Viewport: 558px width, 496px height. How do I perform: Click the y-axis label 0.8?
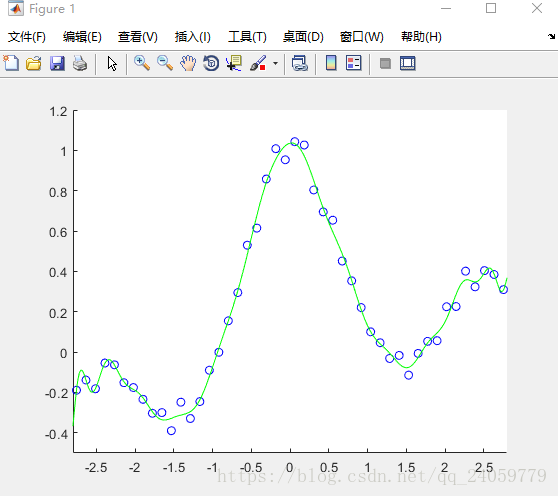58,192
